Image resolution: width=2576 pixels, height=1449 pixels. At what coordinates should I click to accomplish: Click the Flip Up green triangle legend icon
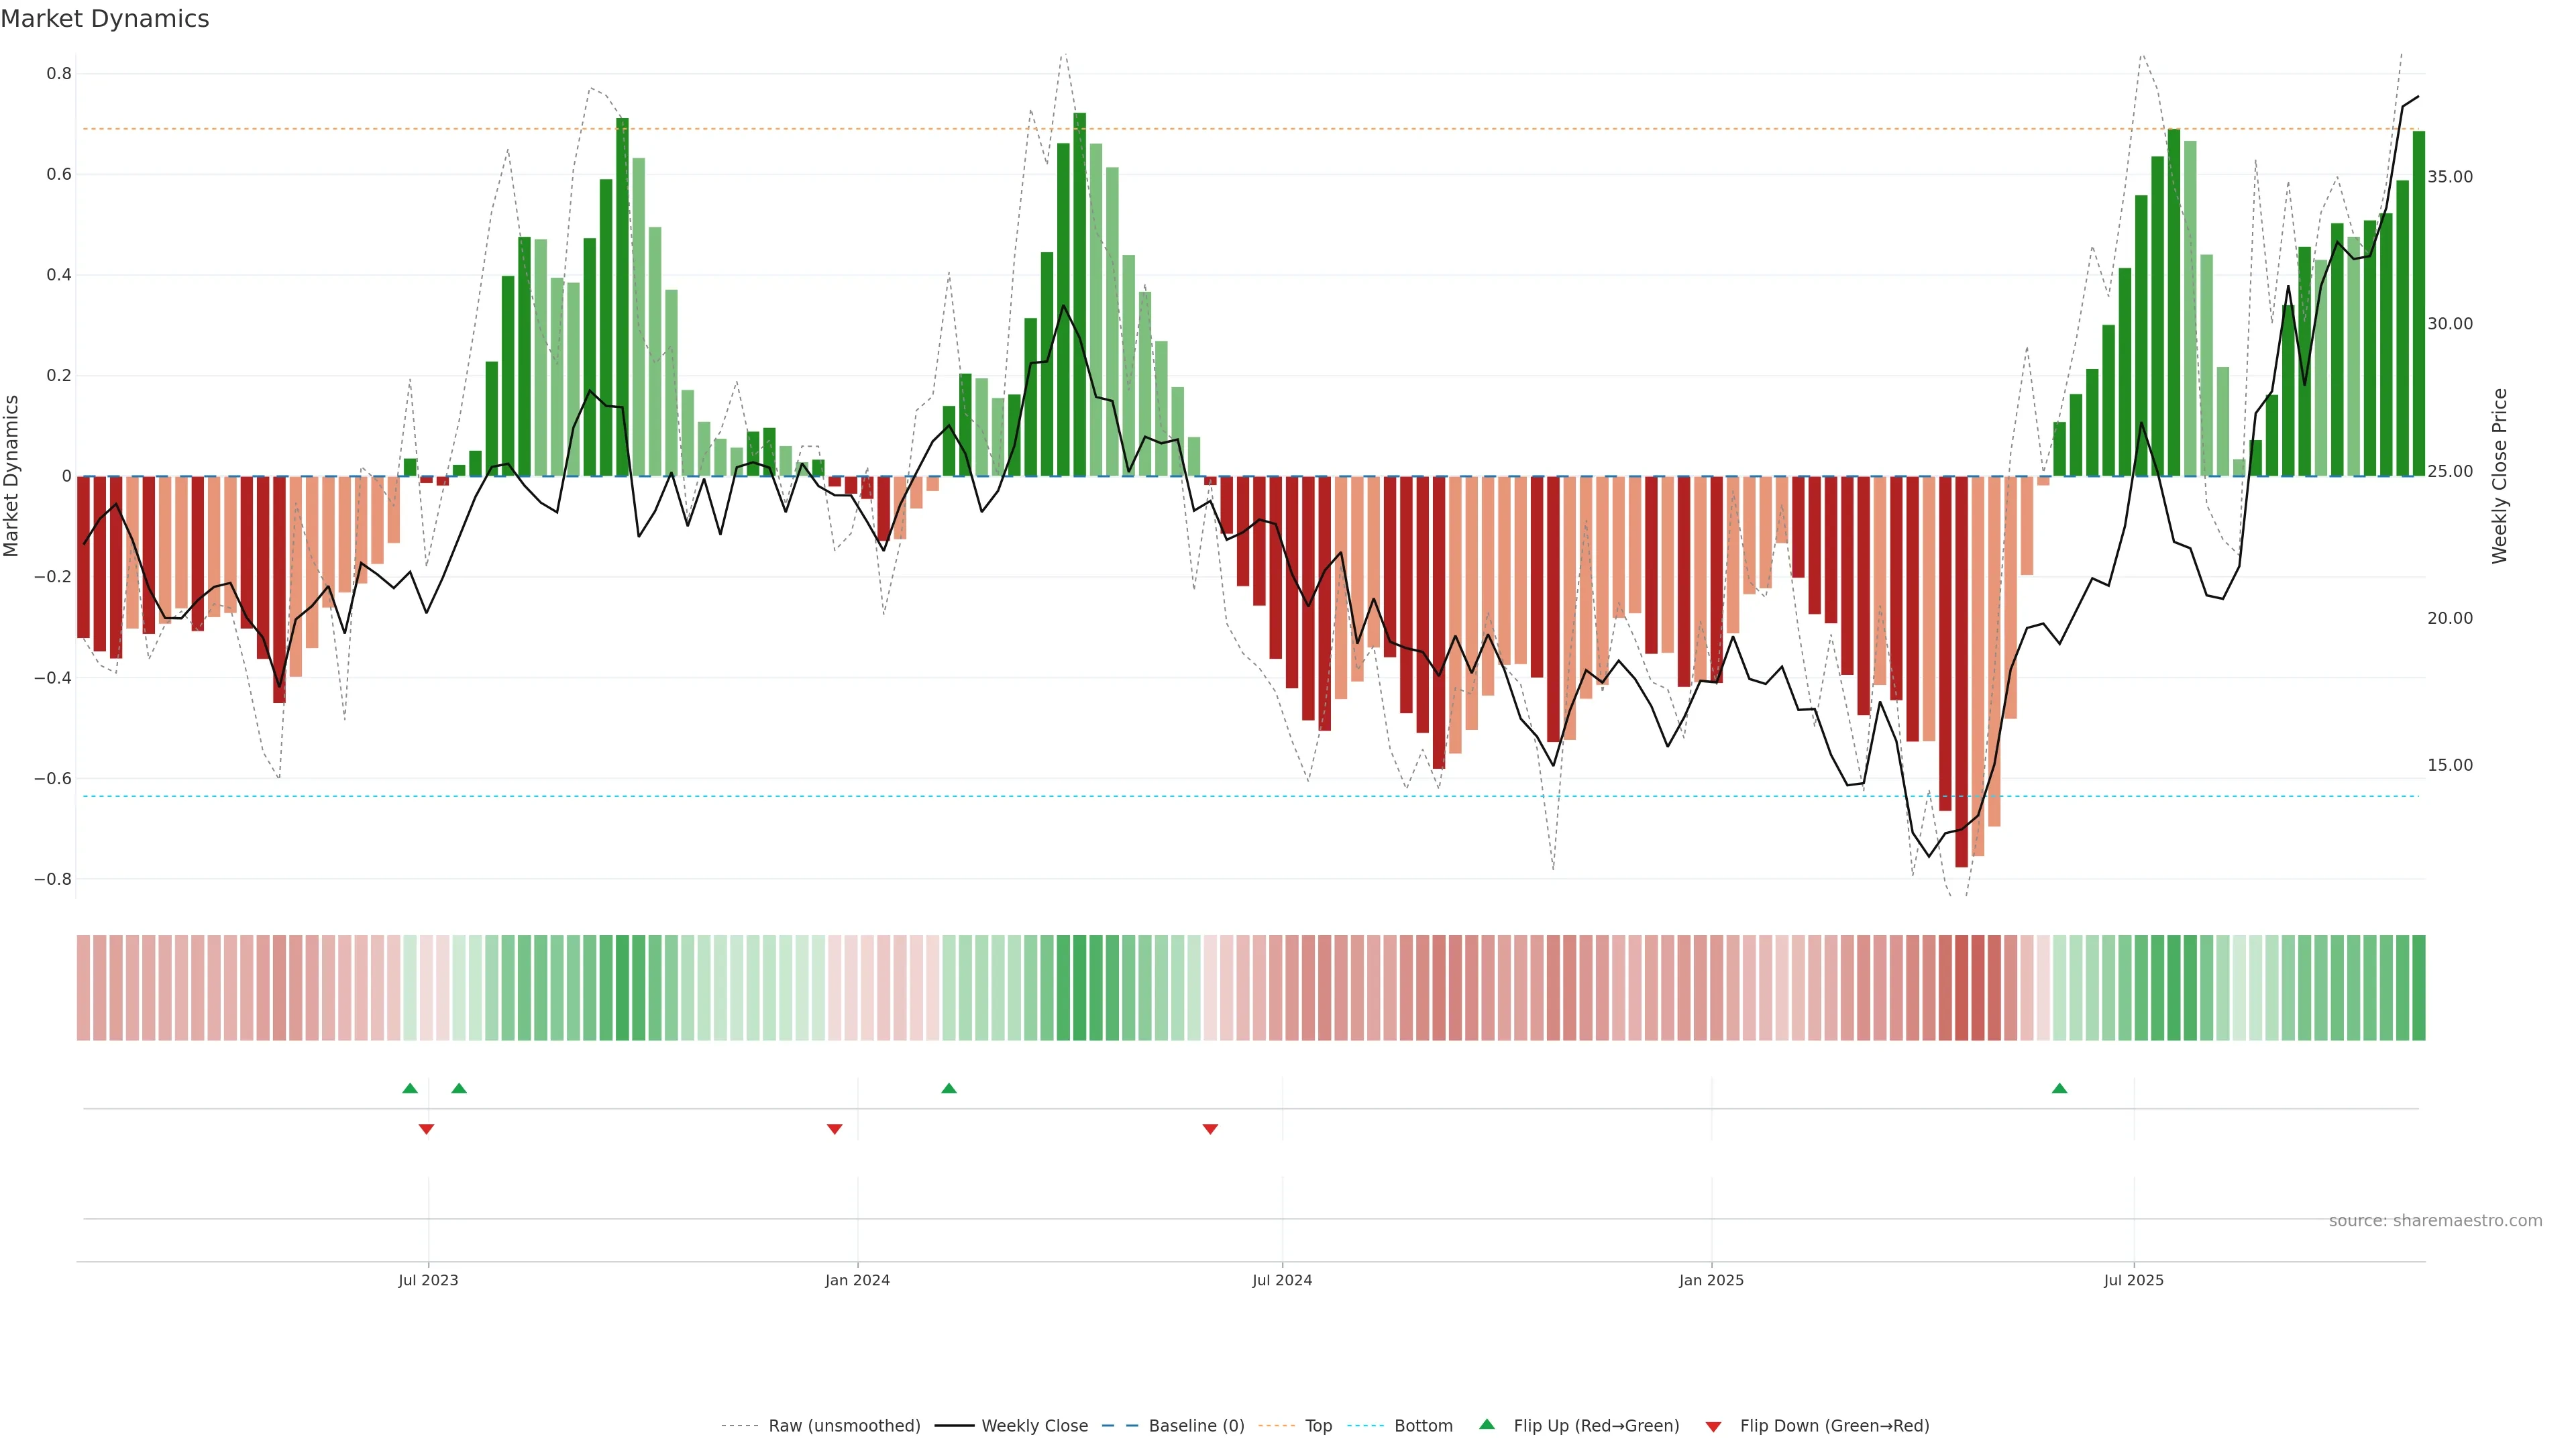pos(1487,1424)
